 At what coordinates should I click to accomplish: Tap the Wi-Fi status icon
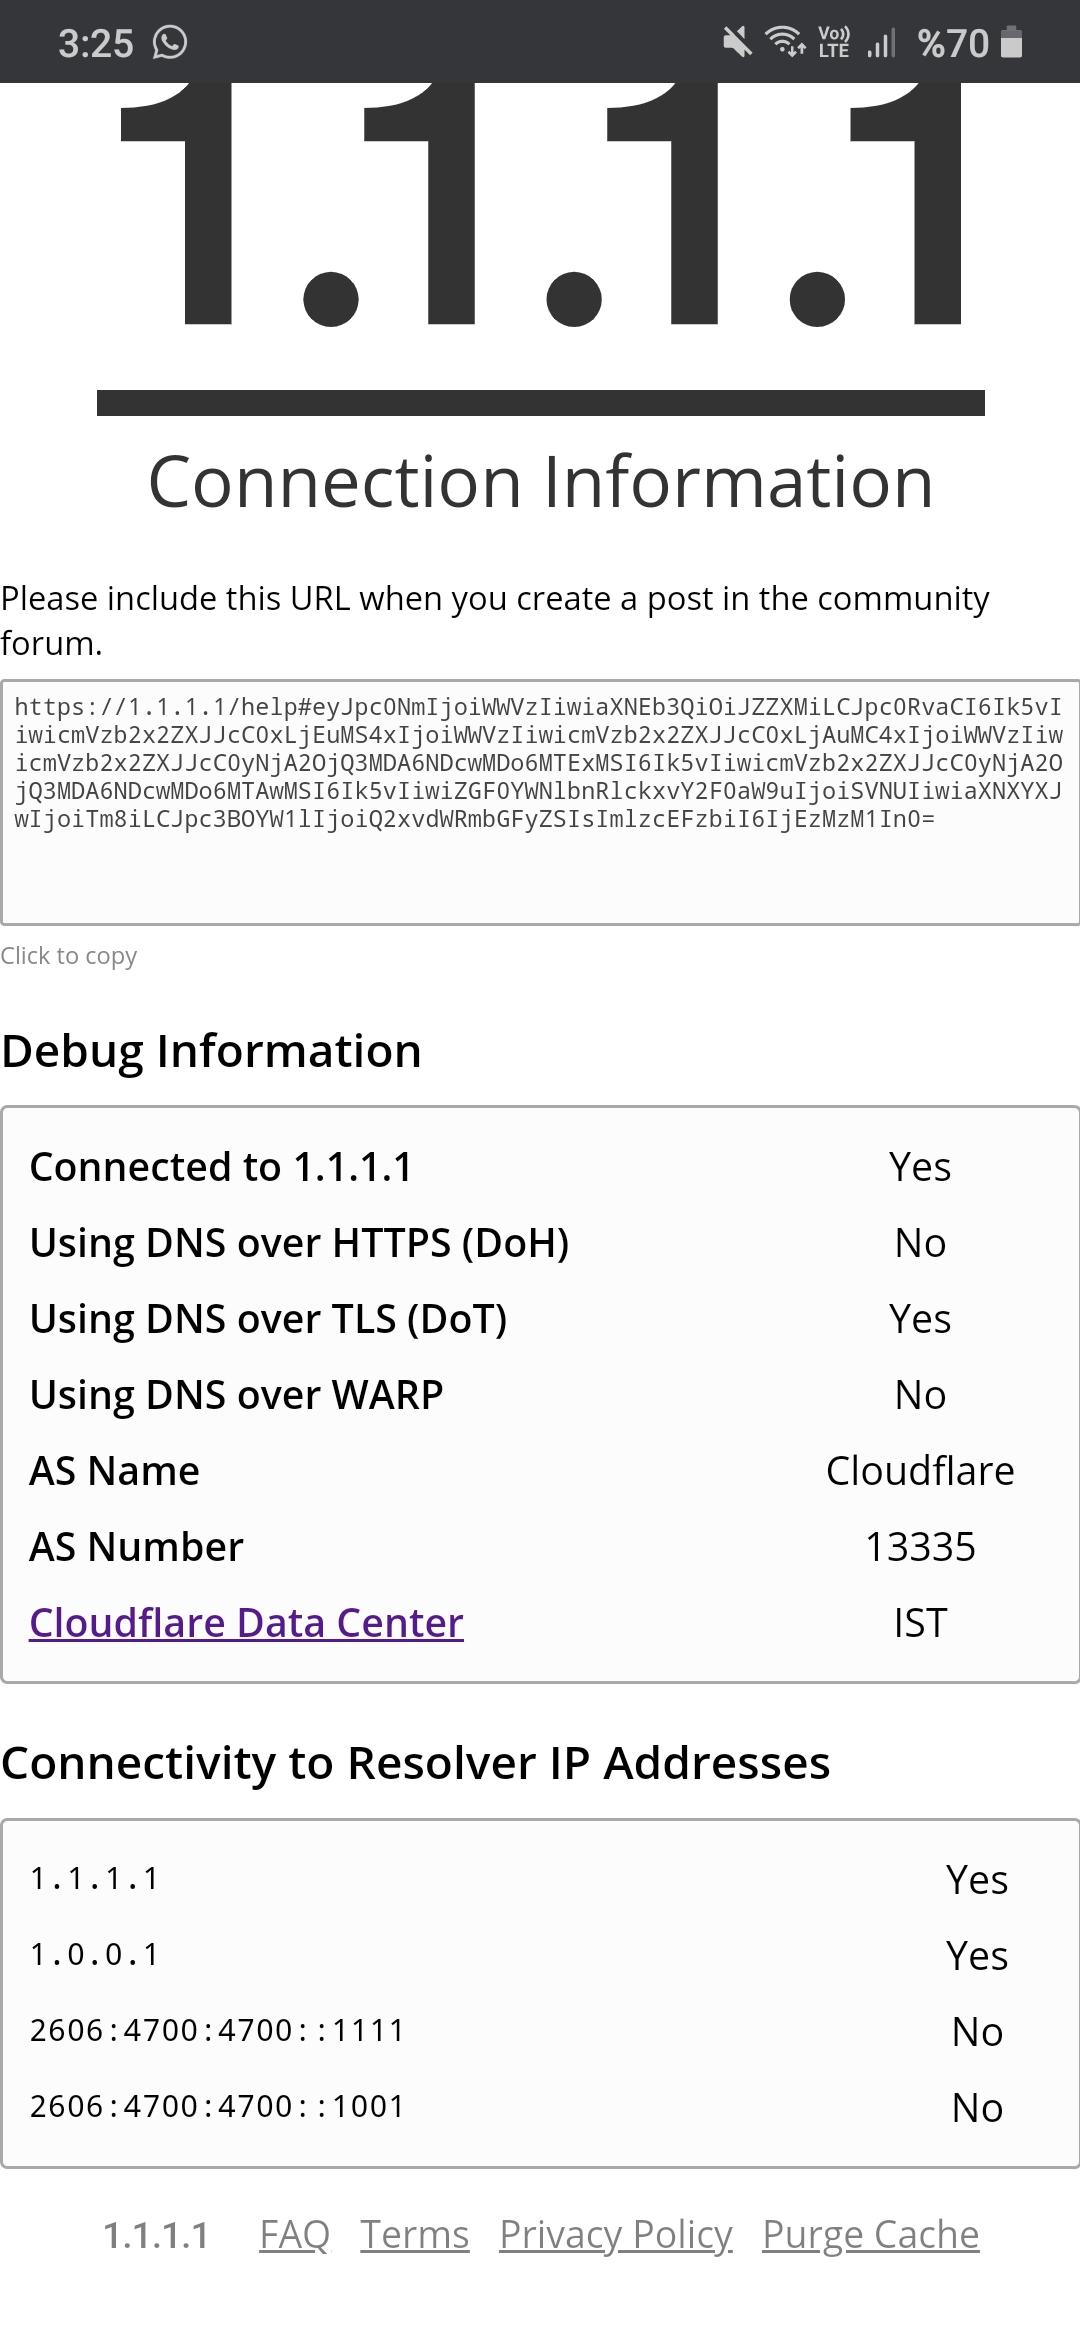786,42
